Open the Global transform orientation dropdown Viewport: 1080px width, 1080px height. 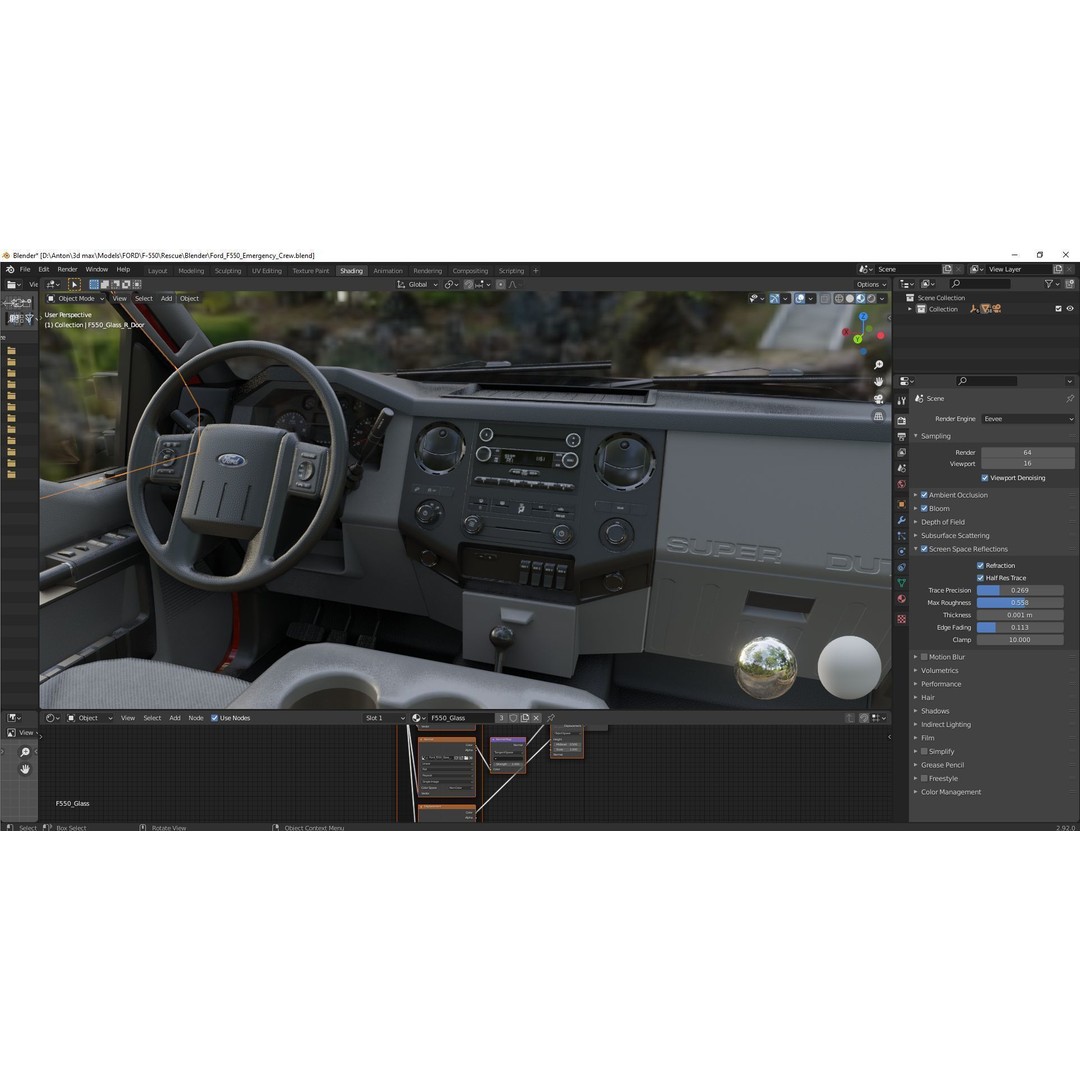coord(417,284)
